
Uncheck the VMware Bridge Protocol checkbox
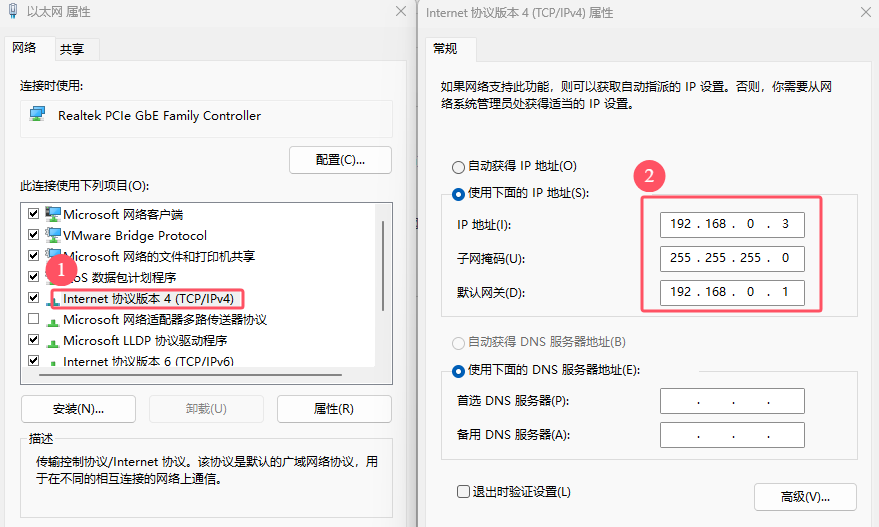click(34, 235)
